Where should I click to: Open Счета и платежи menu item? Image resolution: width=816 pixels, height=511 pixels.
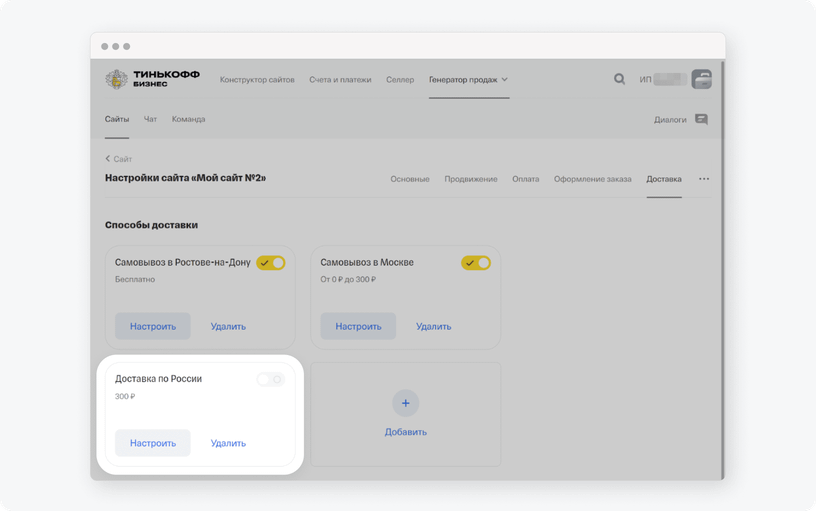(x=340, y=80)
